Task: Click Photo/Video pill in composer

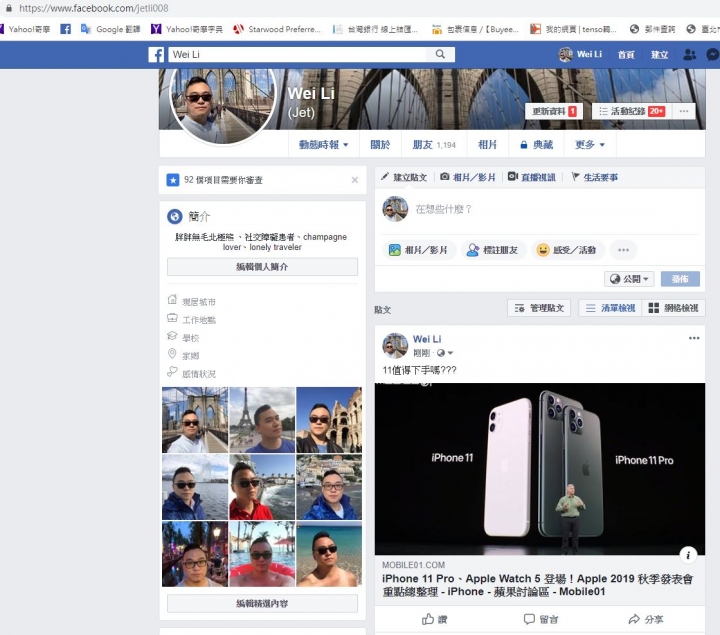Action: click(419, 250)
